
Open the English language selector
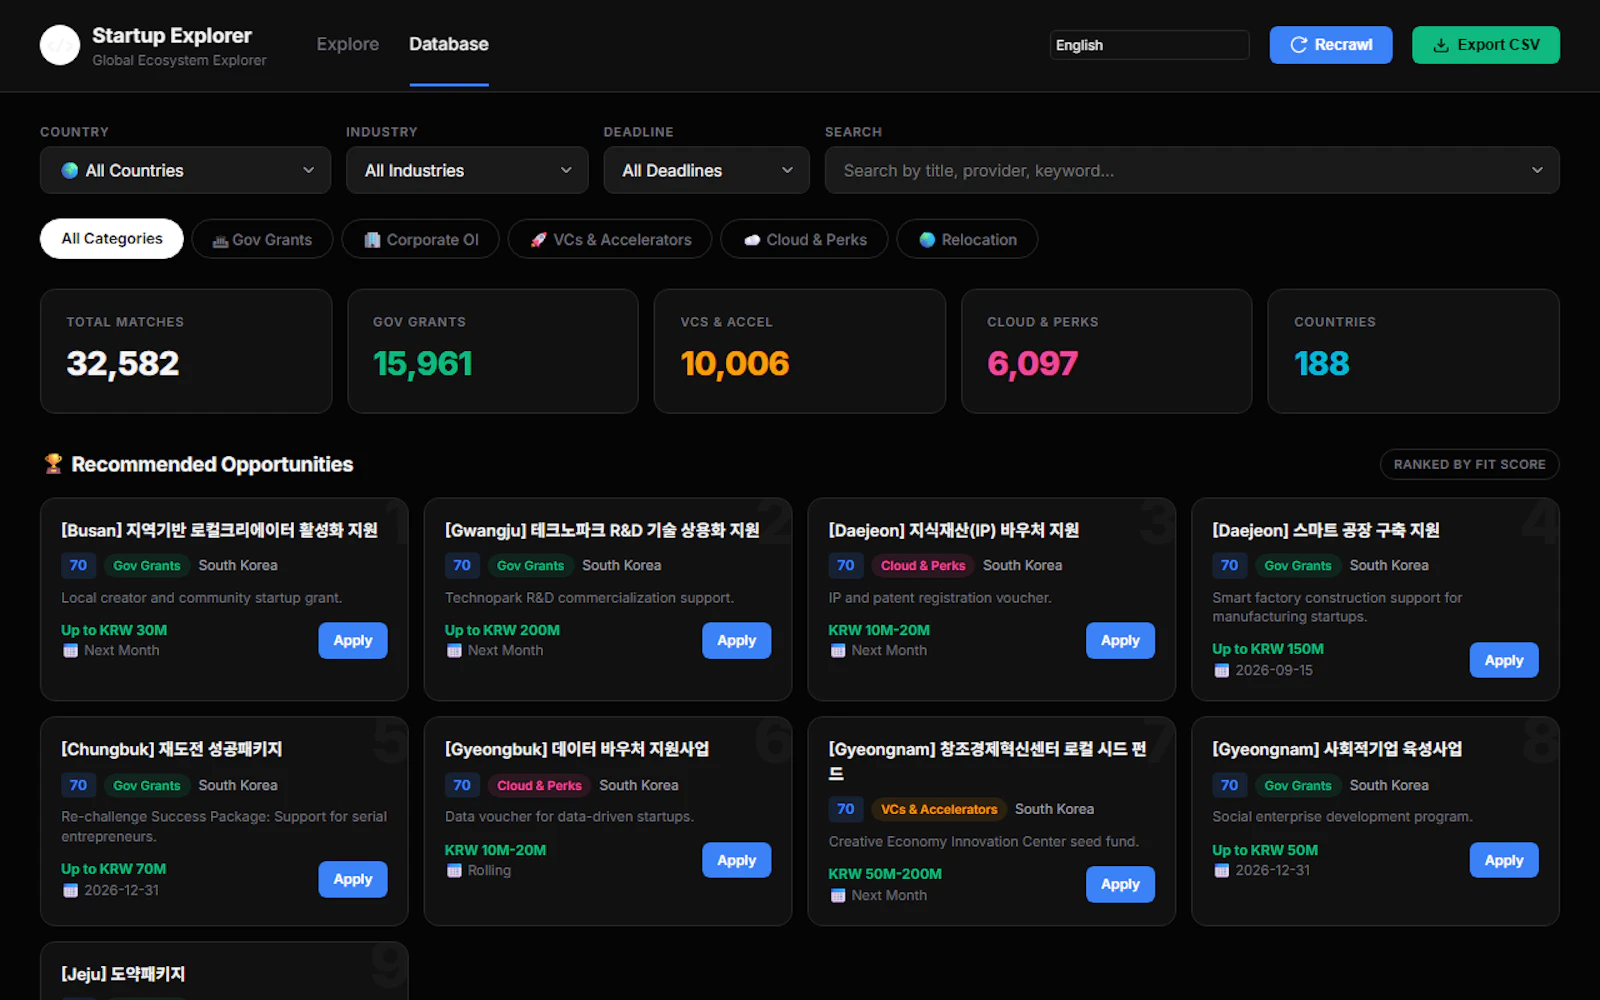(x=1149, y=45)
